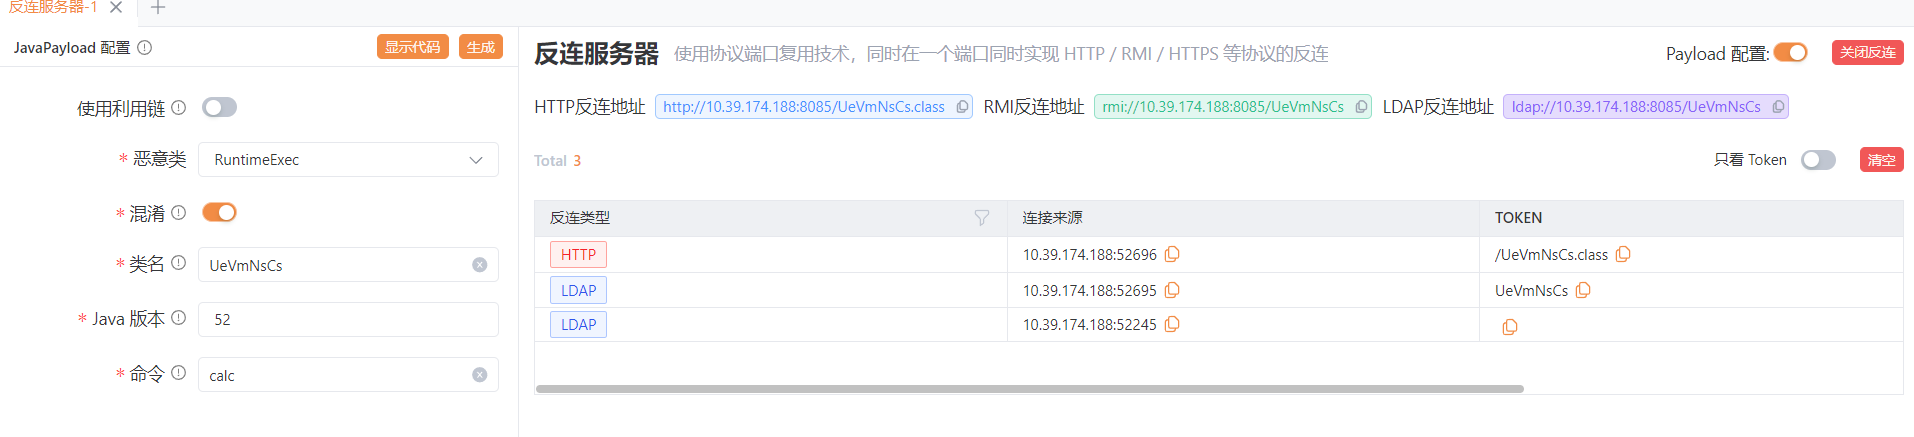
Task: Copy the RMI reverse connection address
Action: tap(1361, 107)
